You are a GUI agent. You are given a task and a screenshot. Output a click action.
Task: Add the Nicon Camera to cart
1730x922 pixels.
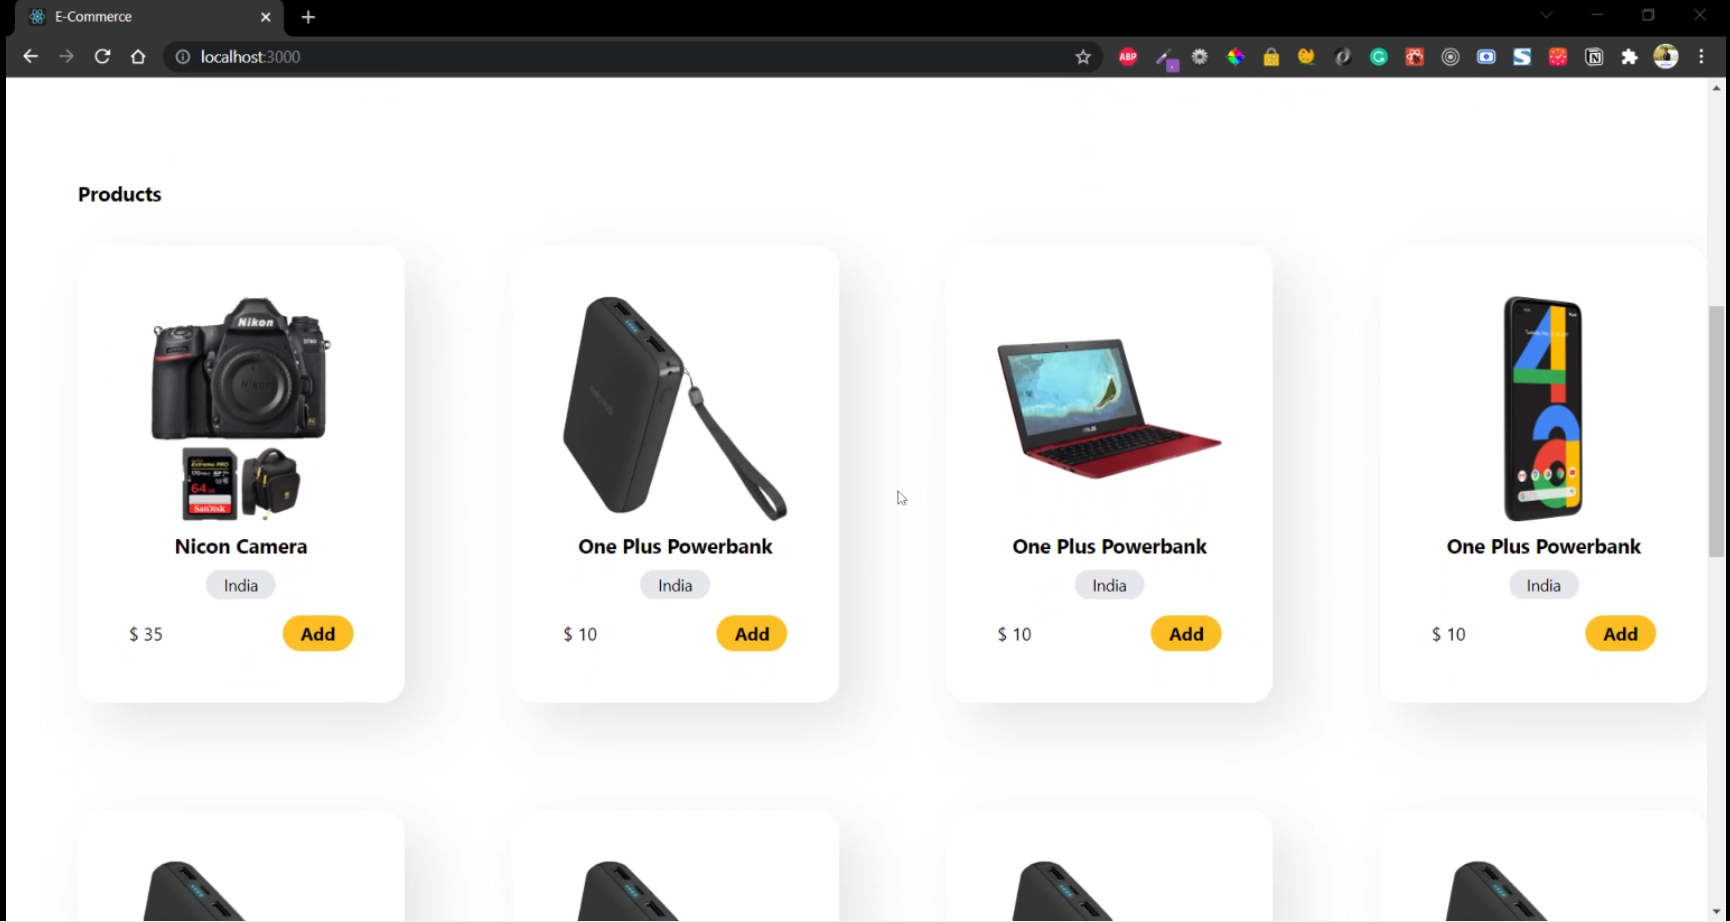pyautogui.click(x=318, y=634)
